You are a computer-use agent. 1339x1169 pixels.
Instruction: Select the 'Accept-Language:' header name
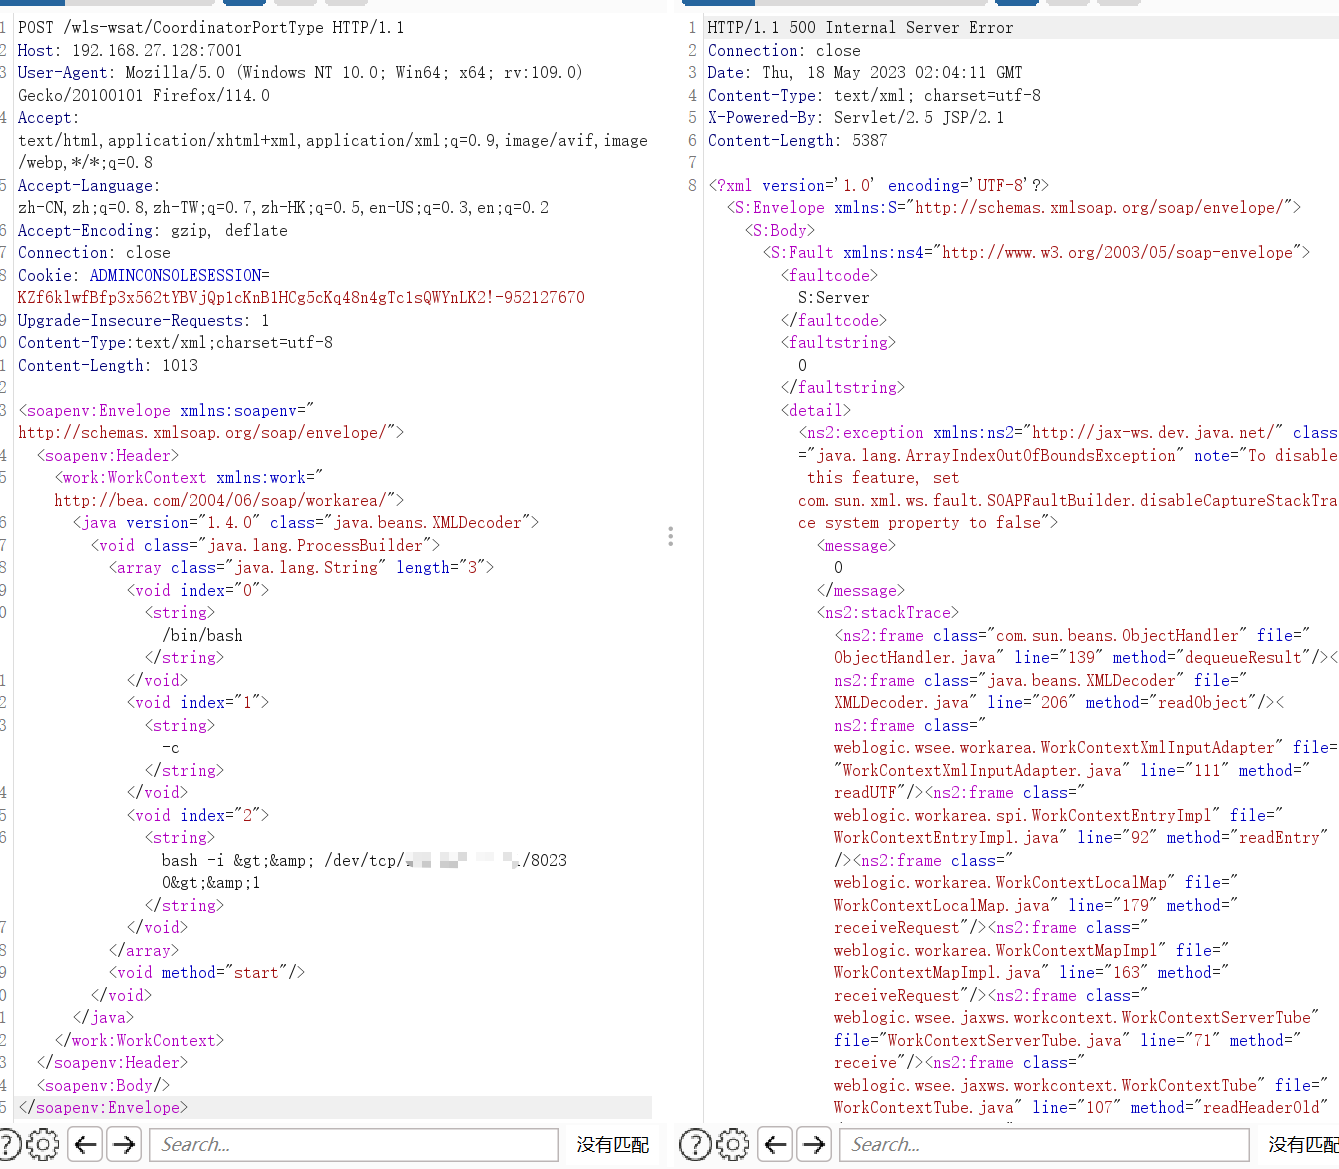click(x=89, y=186)
